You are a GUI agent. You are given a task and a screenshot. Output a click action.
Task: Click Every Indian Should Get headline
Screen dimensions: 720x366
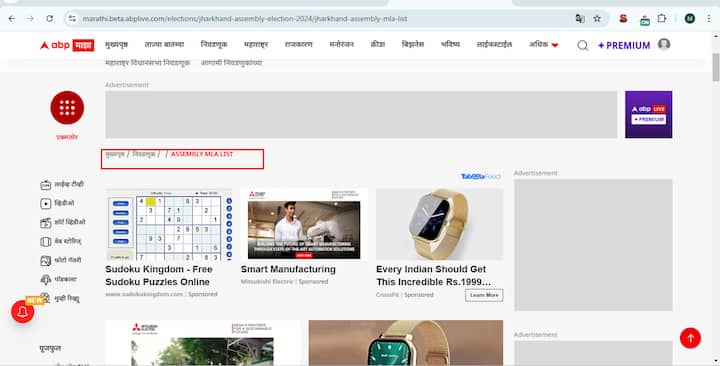click(x=433, y=276)
